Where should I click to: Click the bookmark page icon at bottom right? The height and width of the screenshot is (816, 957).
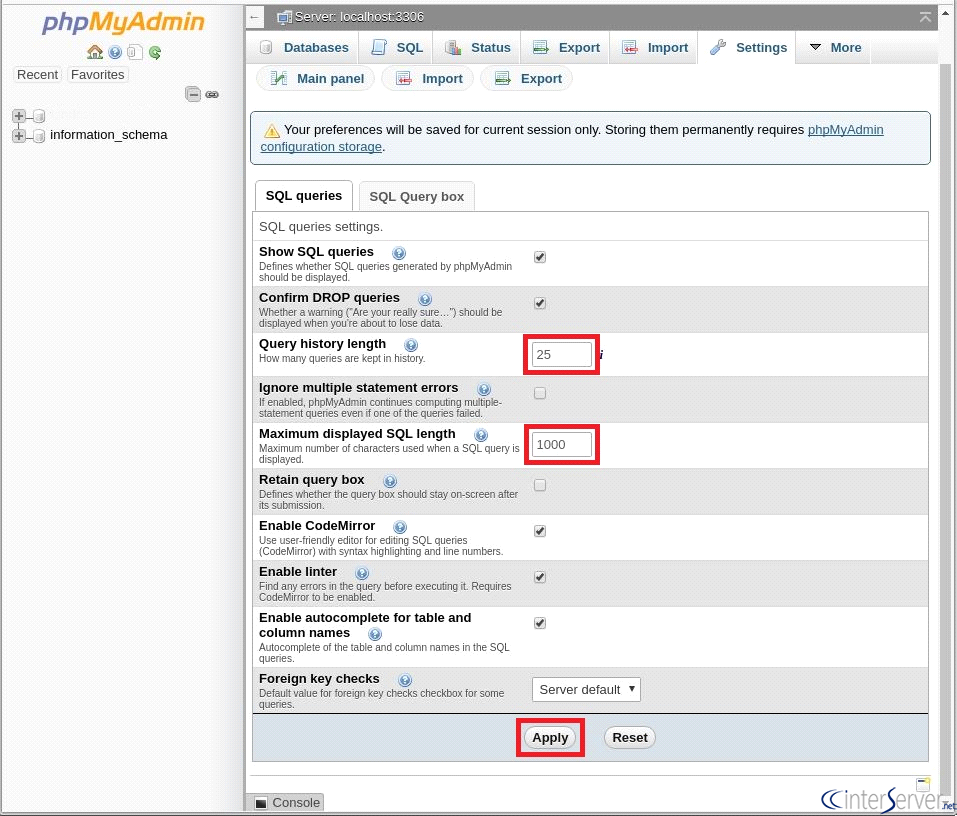923,784
